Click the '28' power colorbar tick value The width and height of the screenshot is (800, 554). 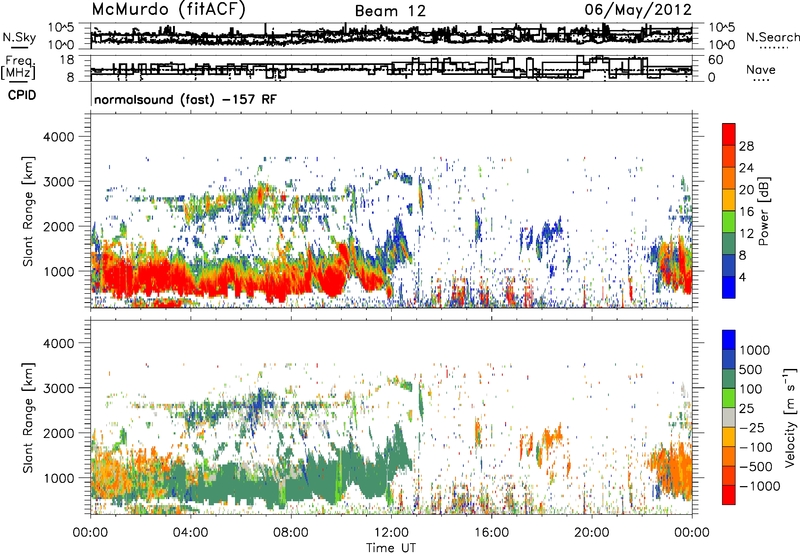(746, 146)
